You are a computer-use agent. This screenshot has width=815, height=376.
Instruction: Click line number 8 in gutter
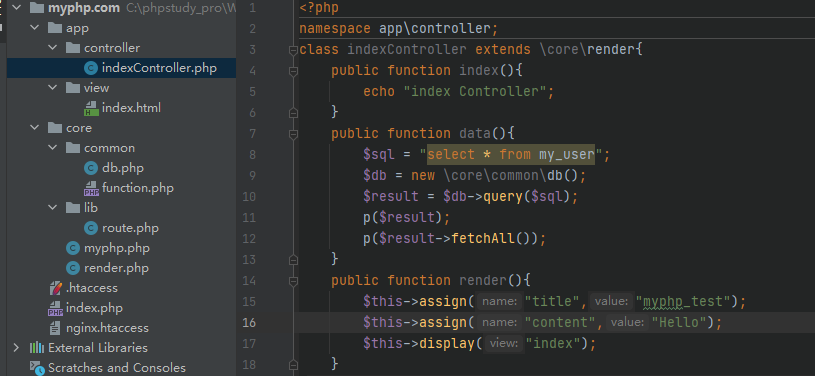253,154
